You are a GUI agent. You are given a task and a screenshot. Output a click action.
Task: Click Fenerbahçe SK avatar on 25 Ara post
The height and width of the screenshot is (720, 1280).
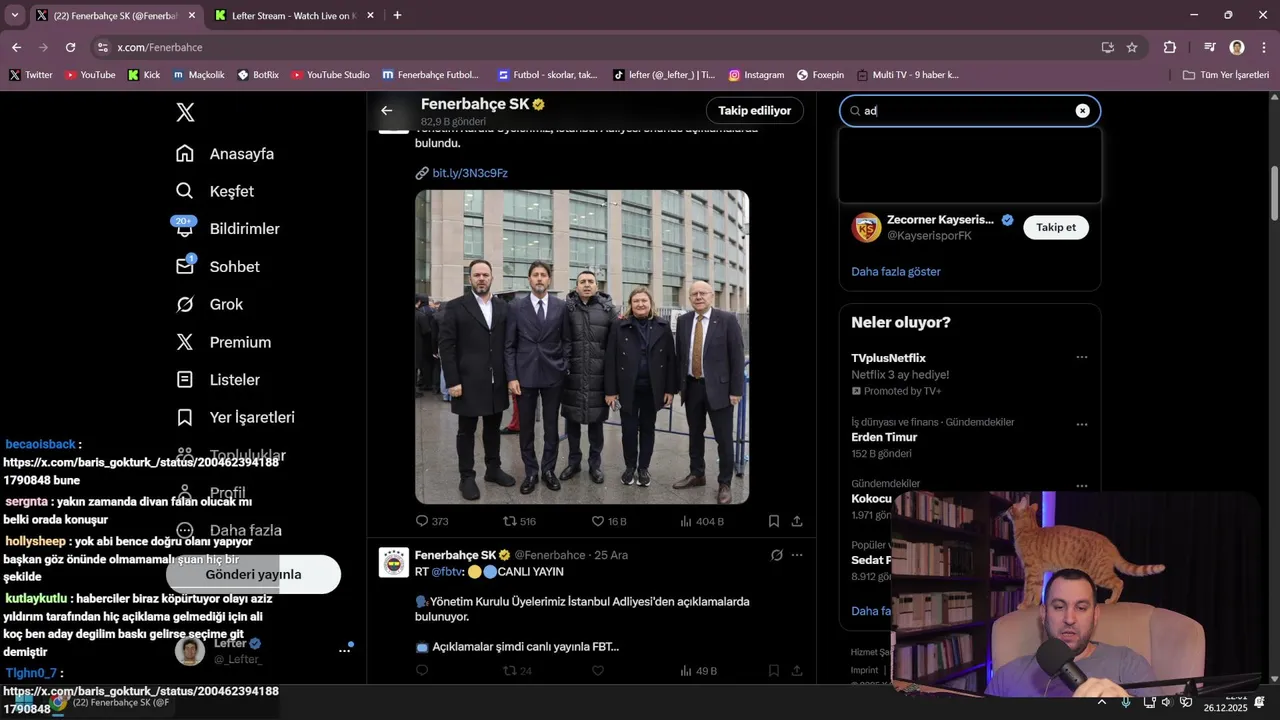(394, 562)
